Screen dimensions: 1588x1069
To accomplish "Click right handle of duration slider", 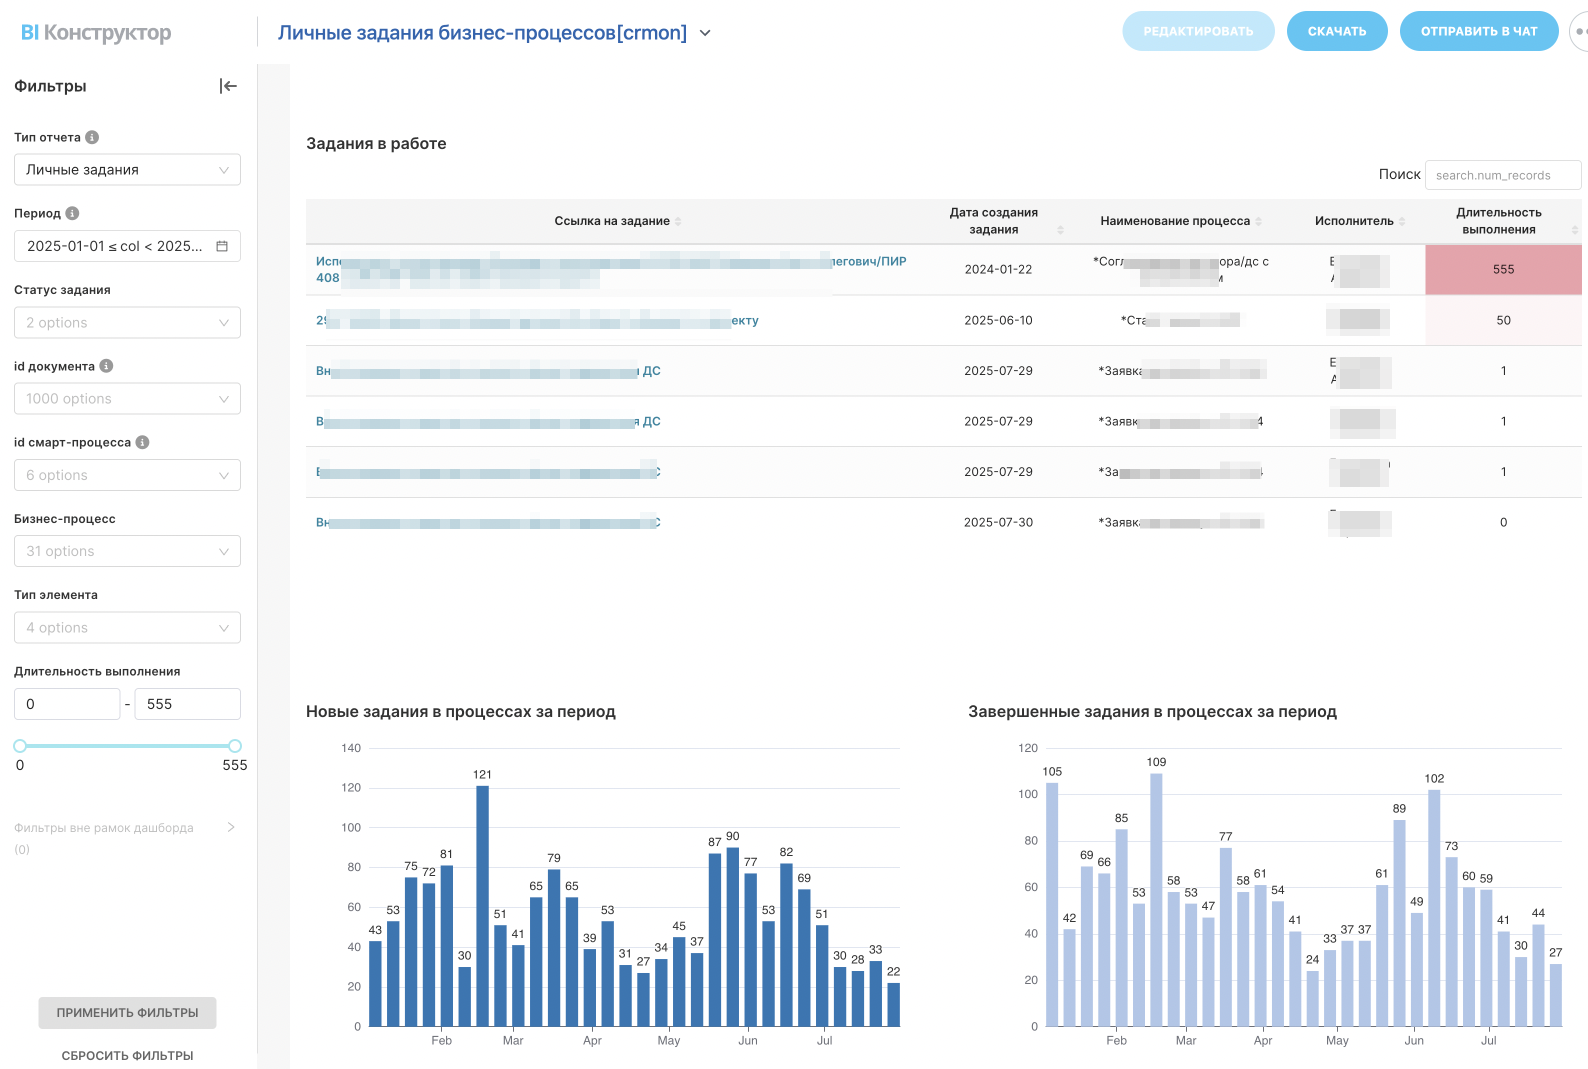I will (235, 746).
